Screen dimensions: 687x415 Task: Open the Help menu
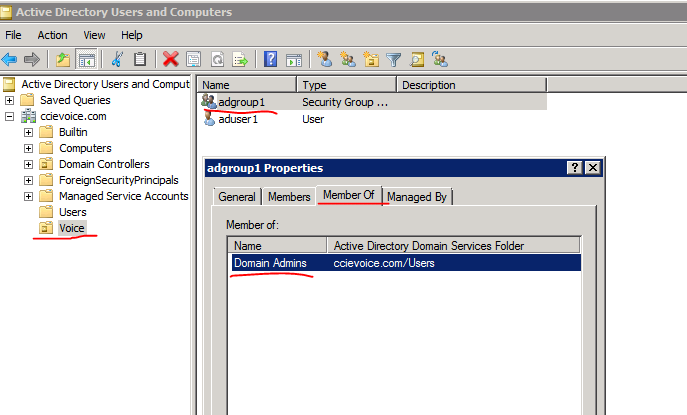coord(131,35)
